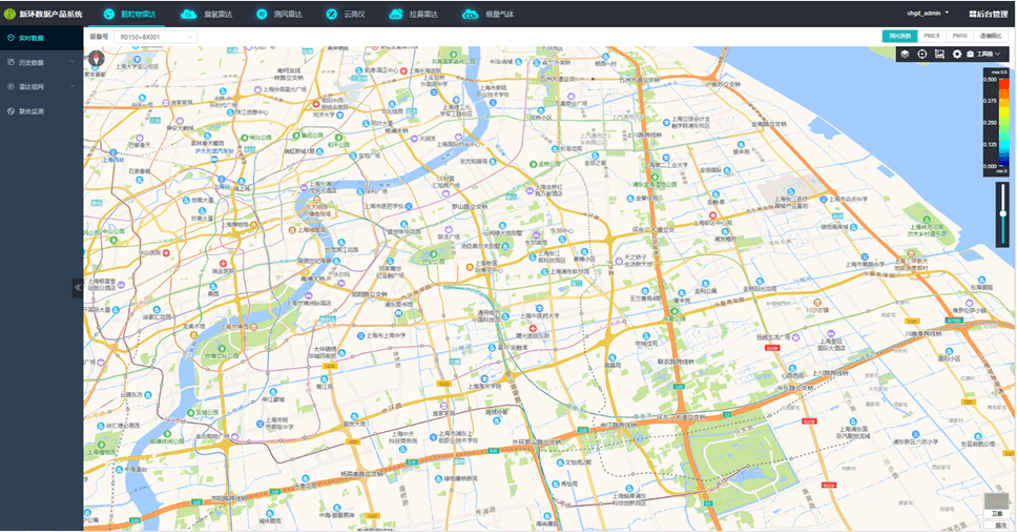Click the vertical opacity slider handle
Viewport: 1017px width, 532px height.
pos(1002,213)
